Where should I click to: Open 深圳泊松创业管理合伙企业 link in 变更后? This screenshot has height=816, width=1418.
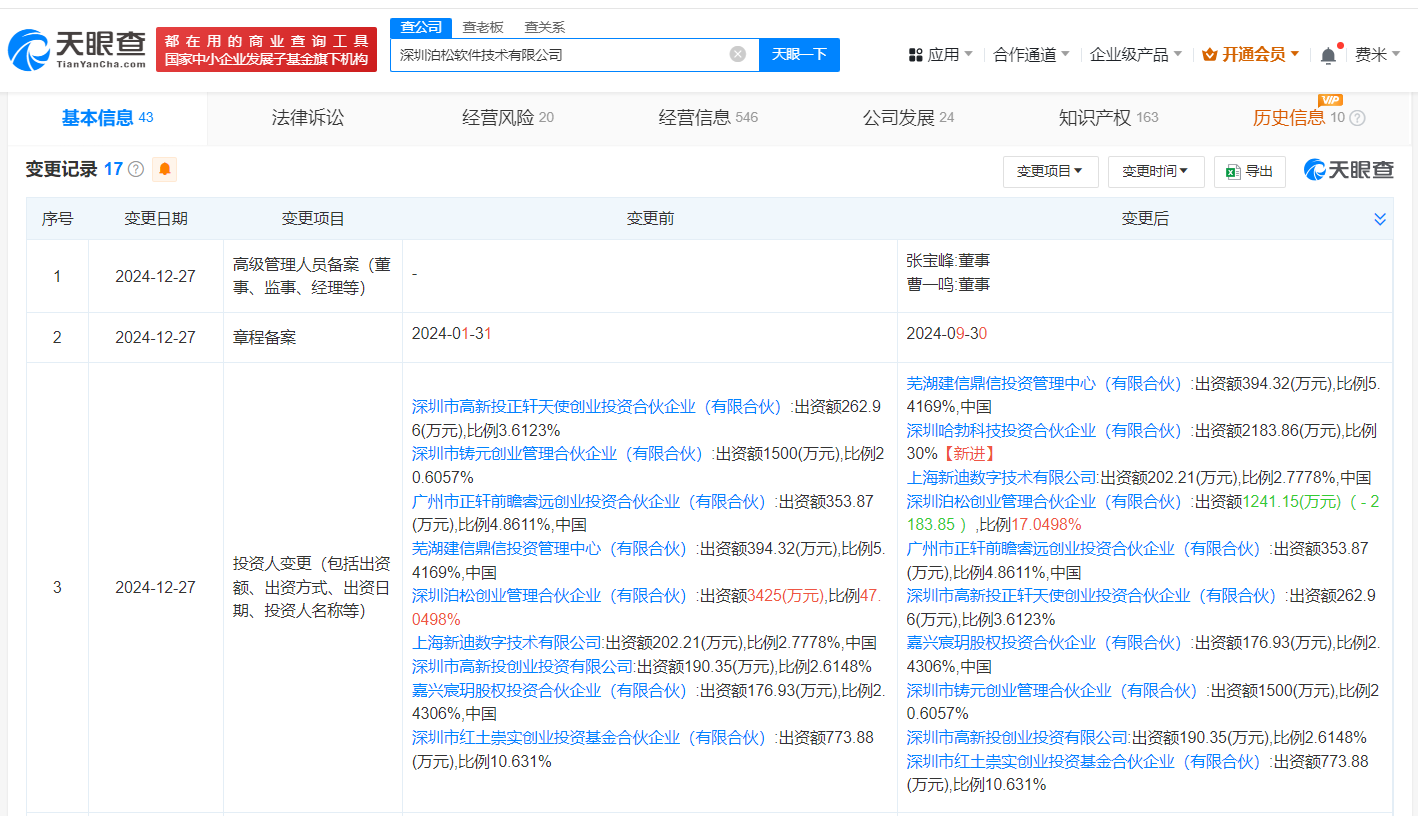coord(1049,501)
